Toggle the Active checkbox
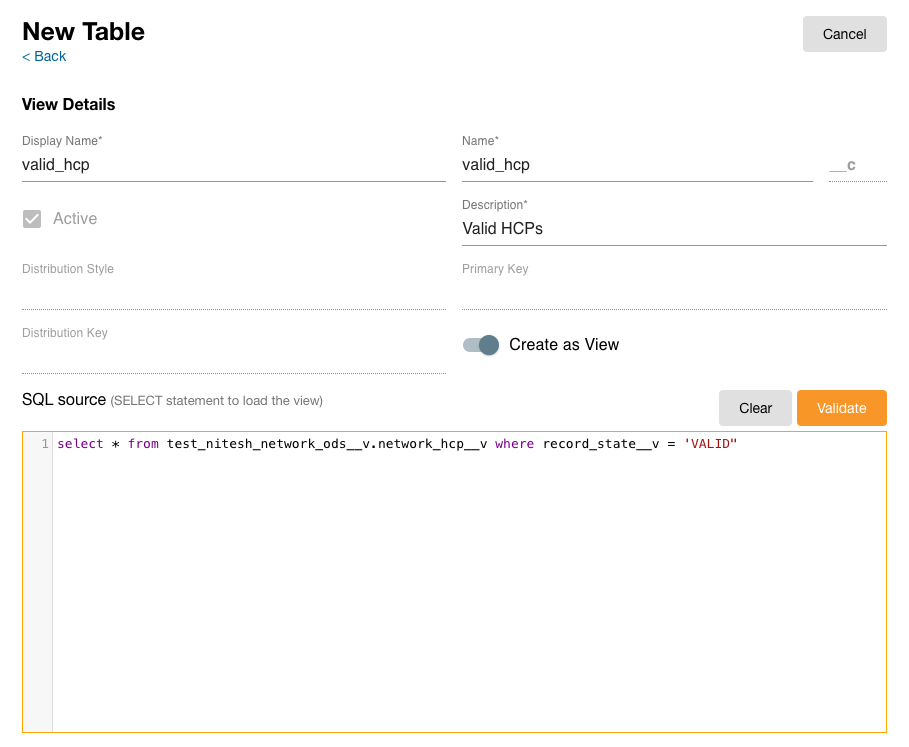 tap(32, 219)
